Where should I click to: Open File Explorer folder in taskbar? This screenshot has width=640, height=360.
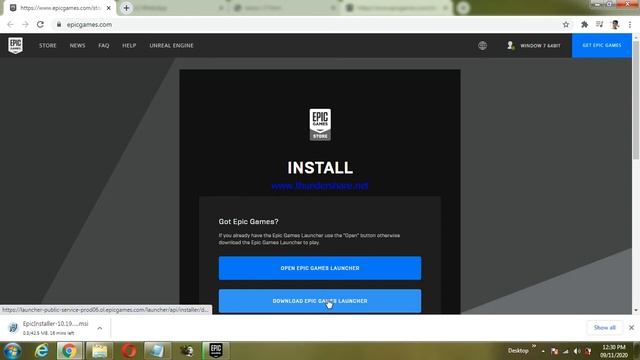pyautogui.click(x=99, y=351)
